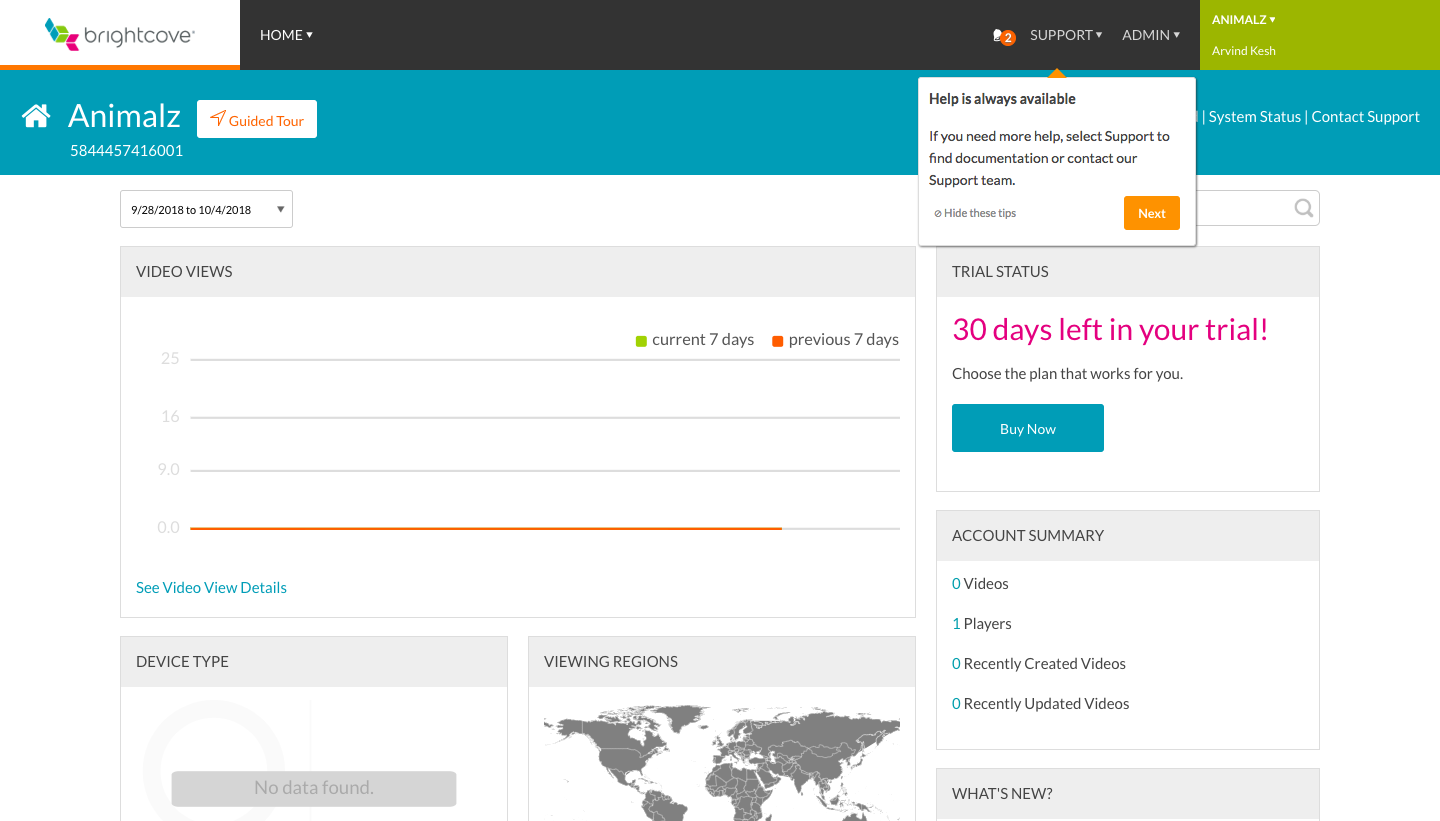
Task: Click the green current 7 days legend swatch
Action: [642, 341]
